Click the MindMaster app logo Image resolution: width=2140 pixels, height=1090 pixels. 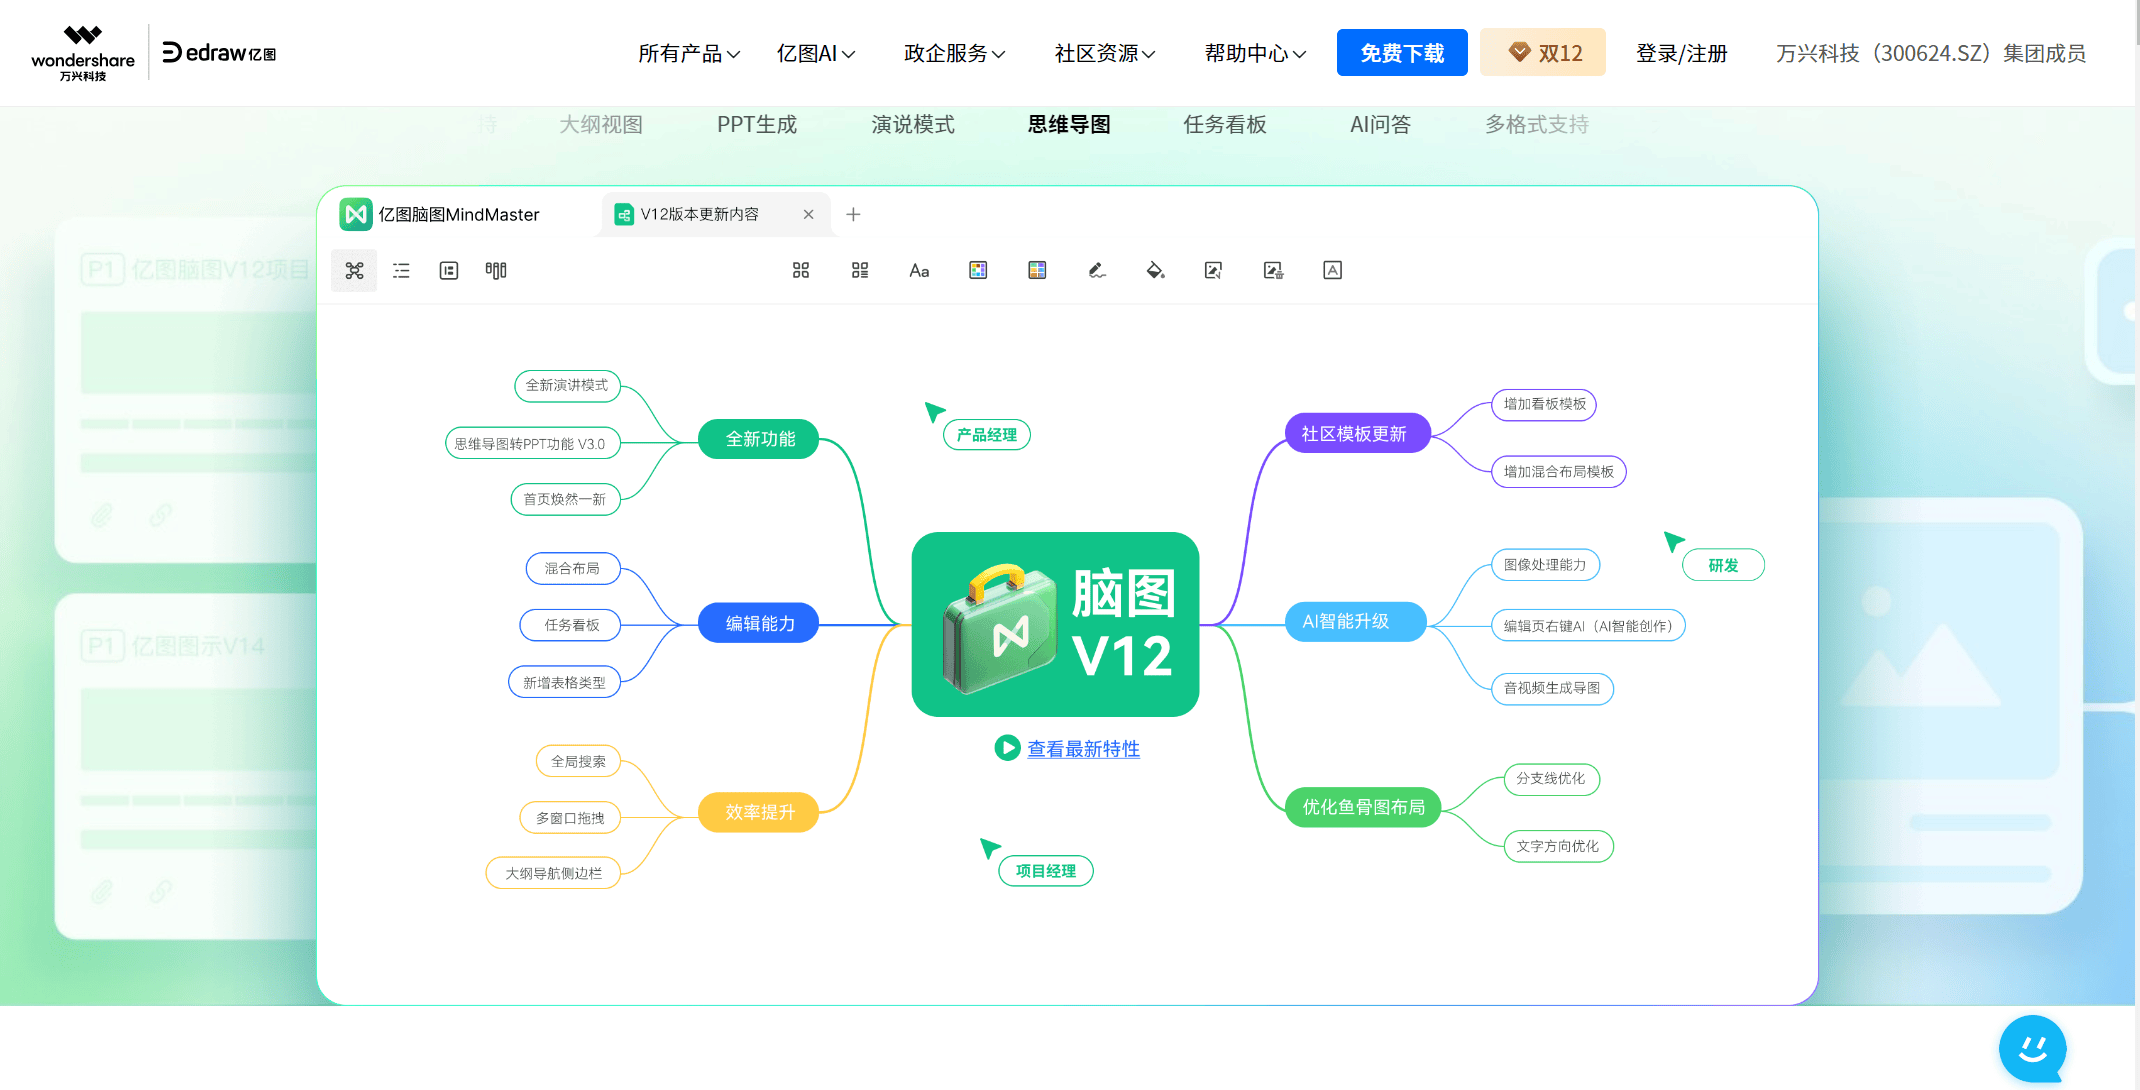(x=355, y=214)
